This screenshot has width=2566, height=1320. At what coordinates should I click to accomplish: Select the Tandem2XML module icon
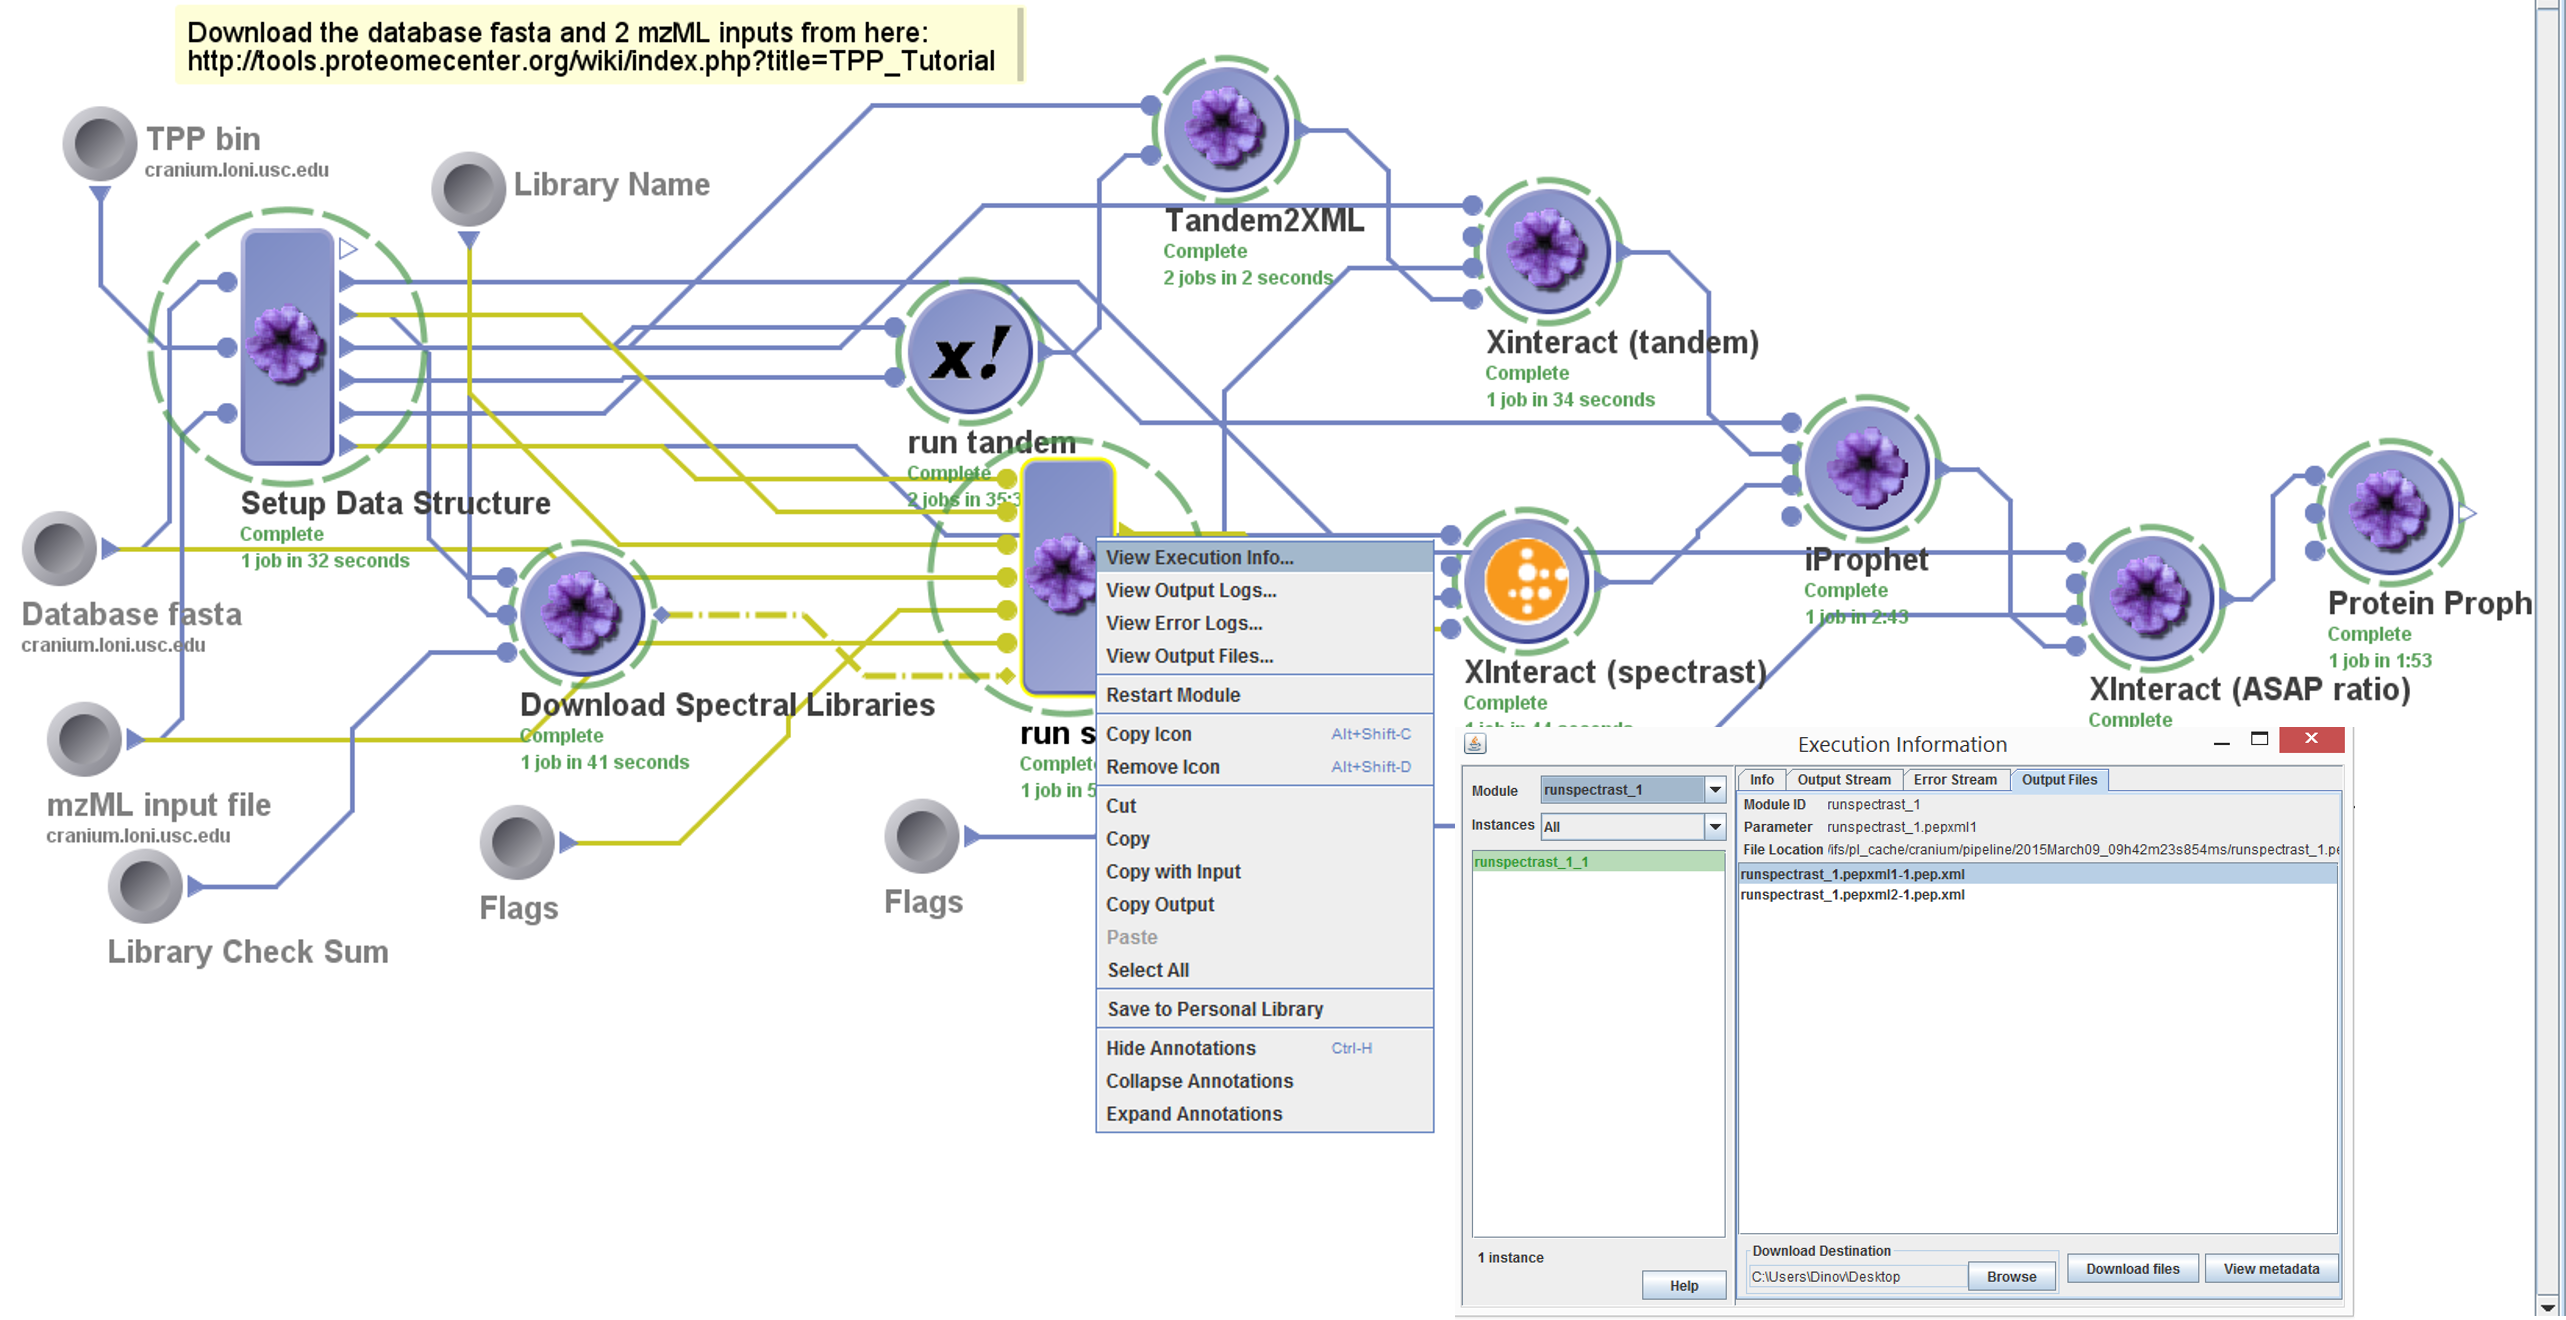pyautogui.click(x=1225, y=128)
